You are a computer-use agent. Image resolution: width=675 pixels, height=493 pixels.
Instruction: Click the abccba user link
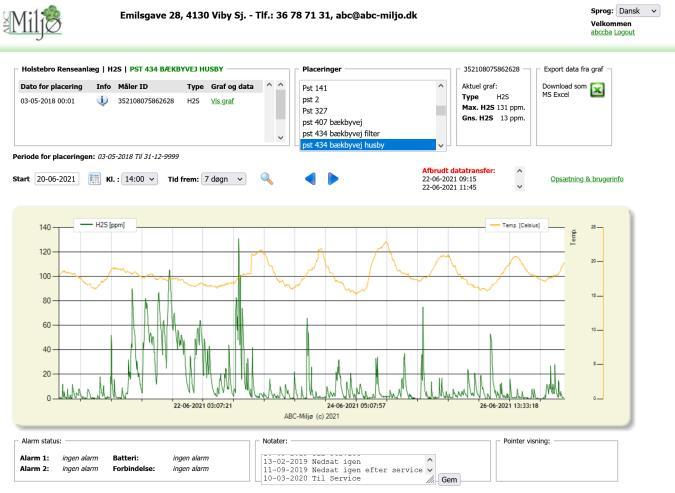(x=601, y=32)
